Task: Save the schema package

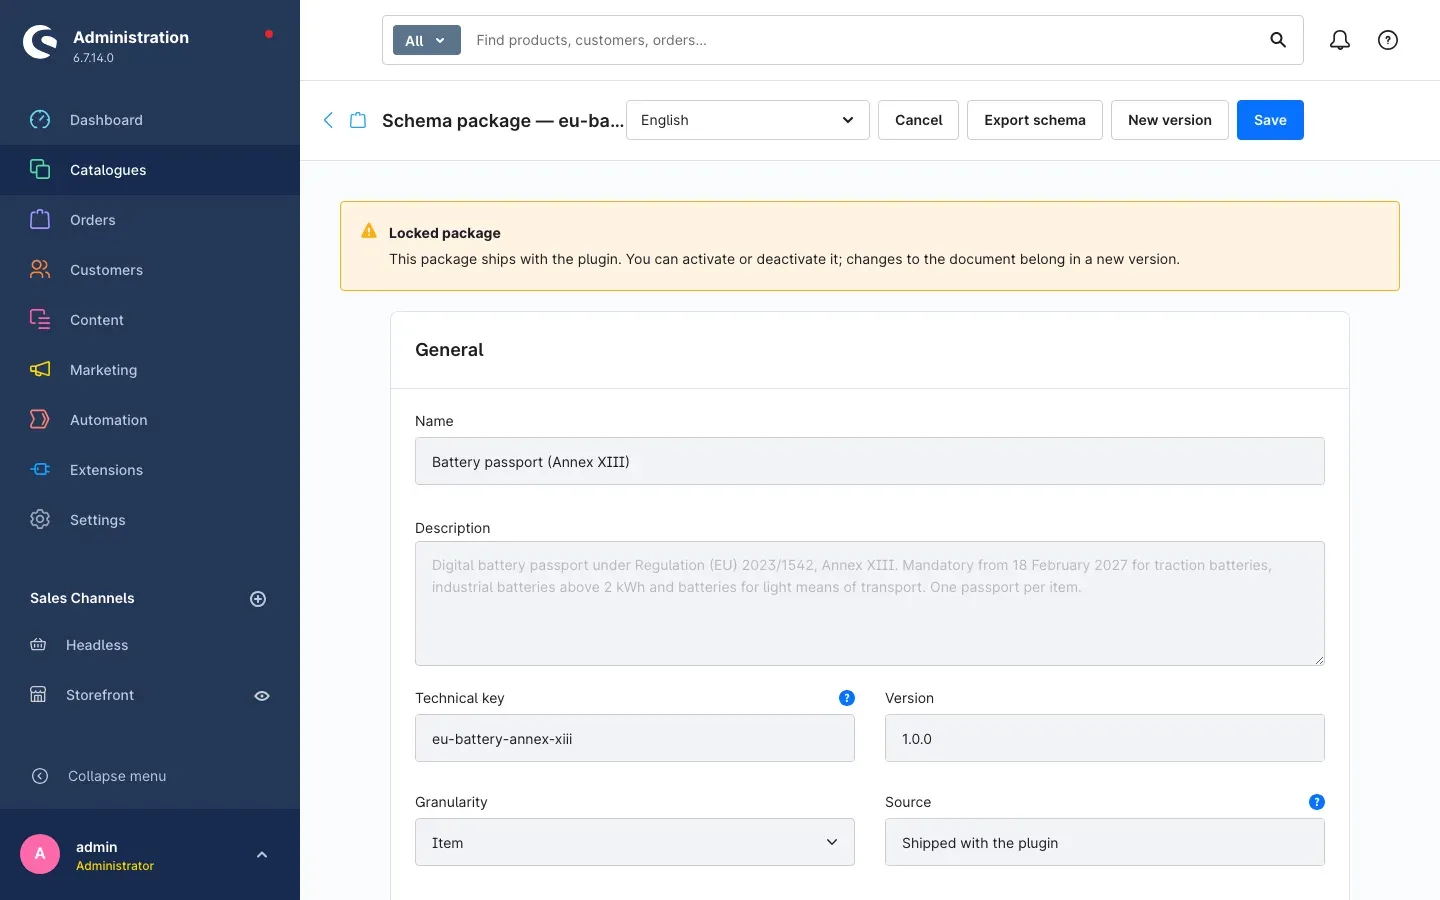Action: (1270, 120)
